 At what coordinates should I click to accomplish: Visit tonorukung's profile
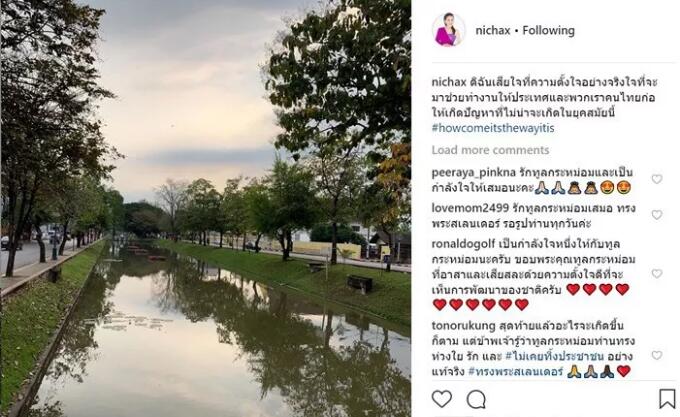coord(463,326)
